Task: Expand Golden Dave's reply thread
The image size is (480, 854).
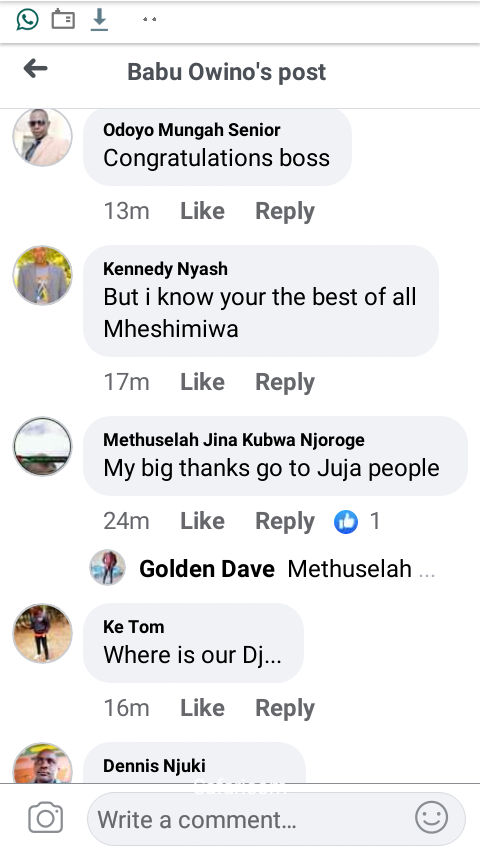Action: [263, 569]
